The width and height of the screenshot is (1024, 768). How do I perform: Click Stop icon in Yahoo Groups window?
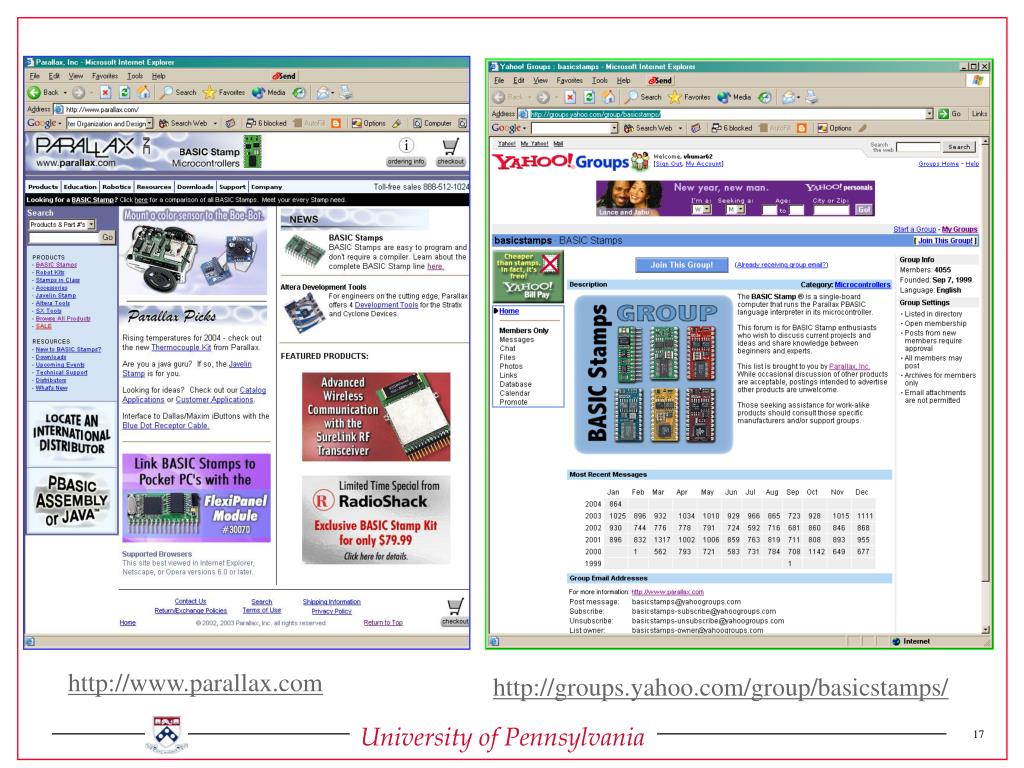[570, 97]
